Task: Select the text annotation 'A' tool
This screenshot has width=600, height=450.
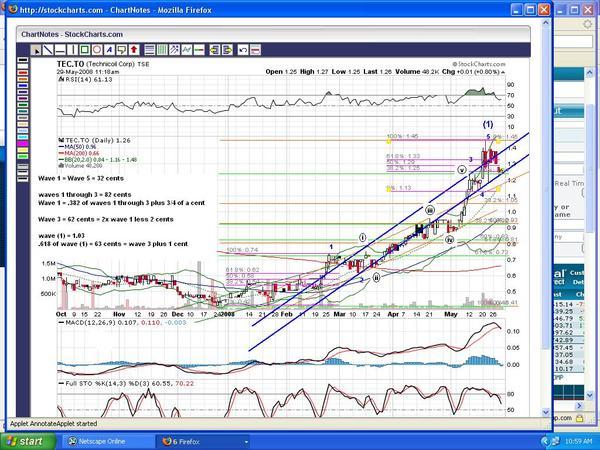Action: [x=109, y=50]
